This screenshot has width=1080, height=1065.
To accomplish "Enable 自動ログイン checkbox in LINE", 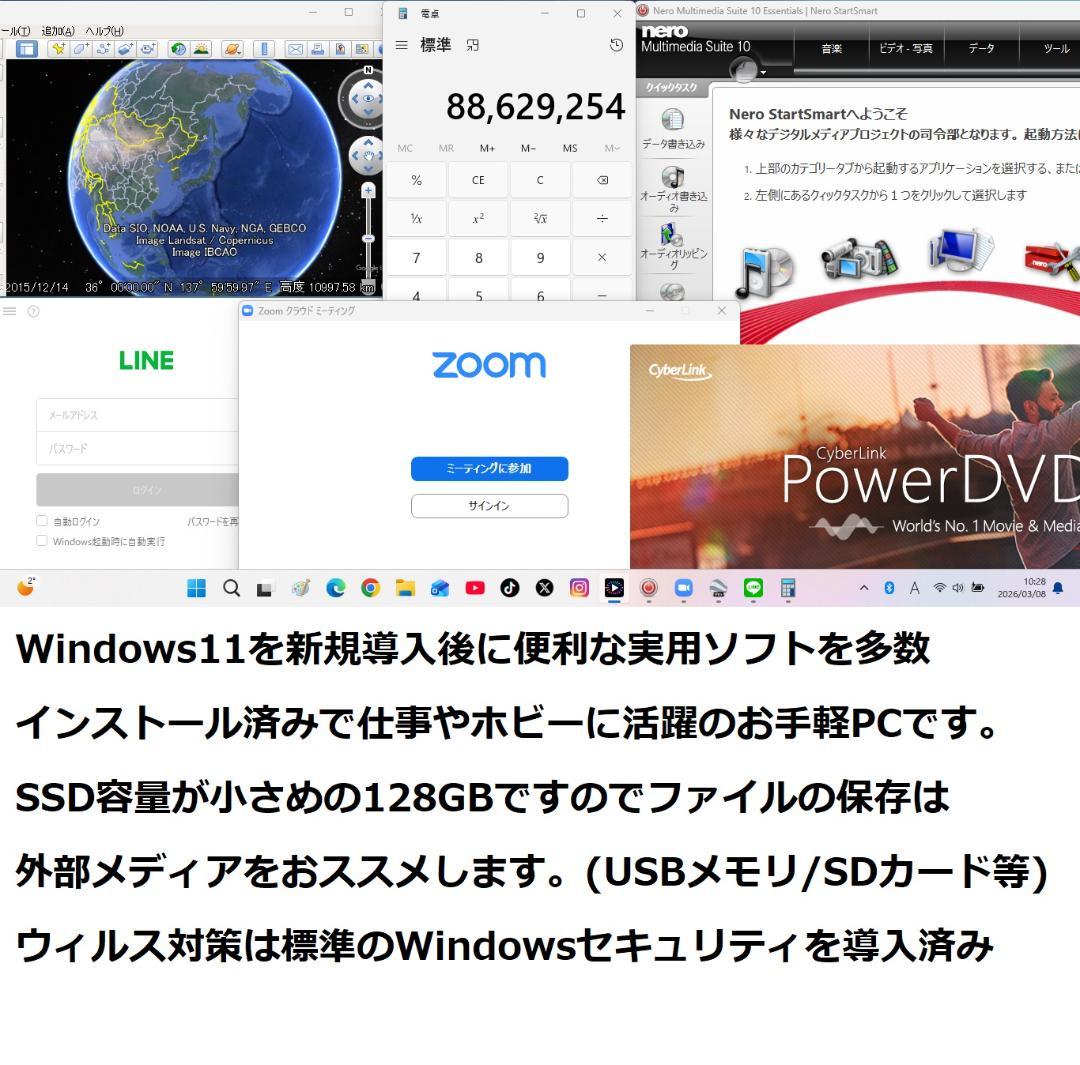I will pyautogui.click(x=42, y=521).
